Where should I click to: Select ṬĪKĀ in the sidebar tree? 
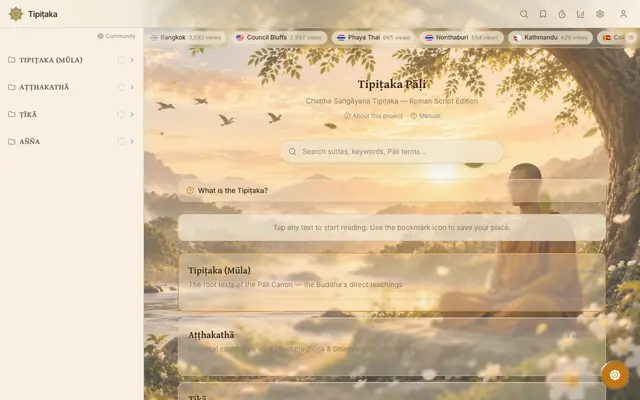(28, 114)
